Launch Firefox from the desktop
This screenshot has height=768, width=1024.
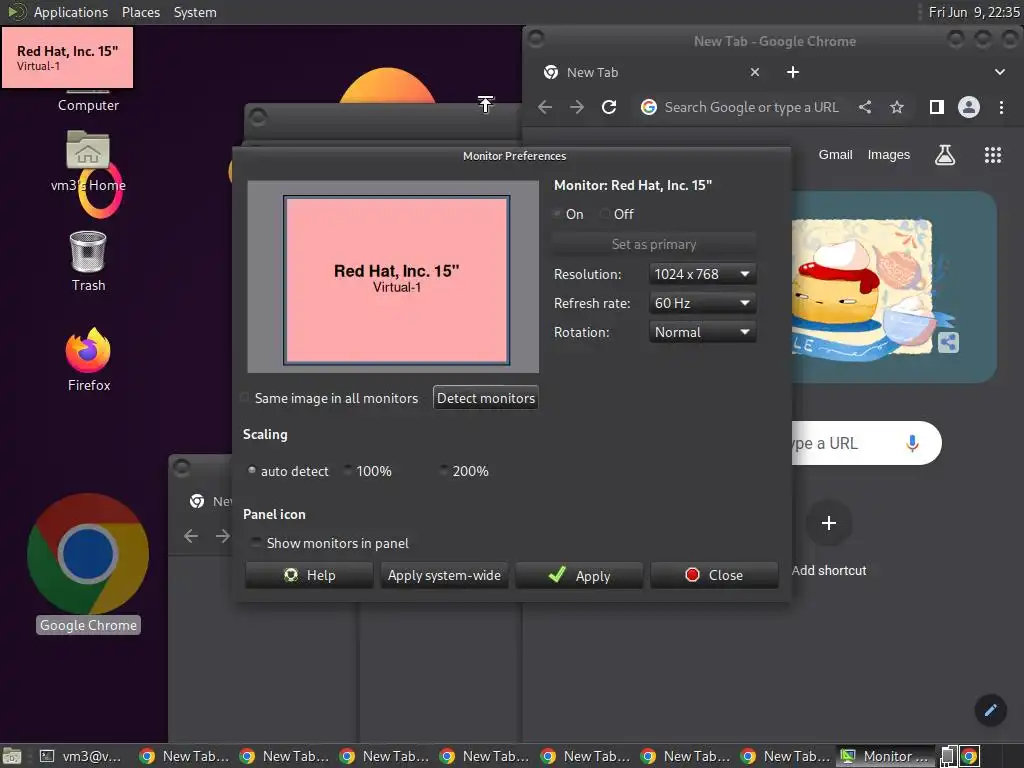[88, 359]
